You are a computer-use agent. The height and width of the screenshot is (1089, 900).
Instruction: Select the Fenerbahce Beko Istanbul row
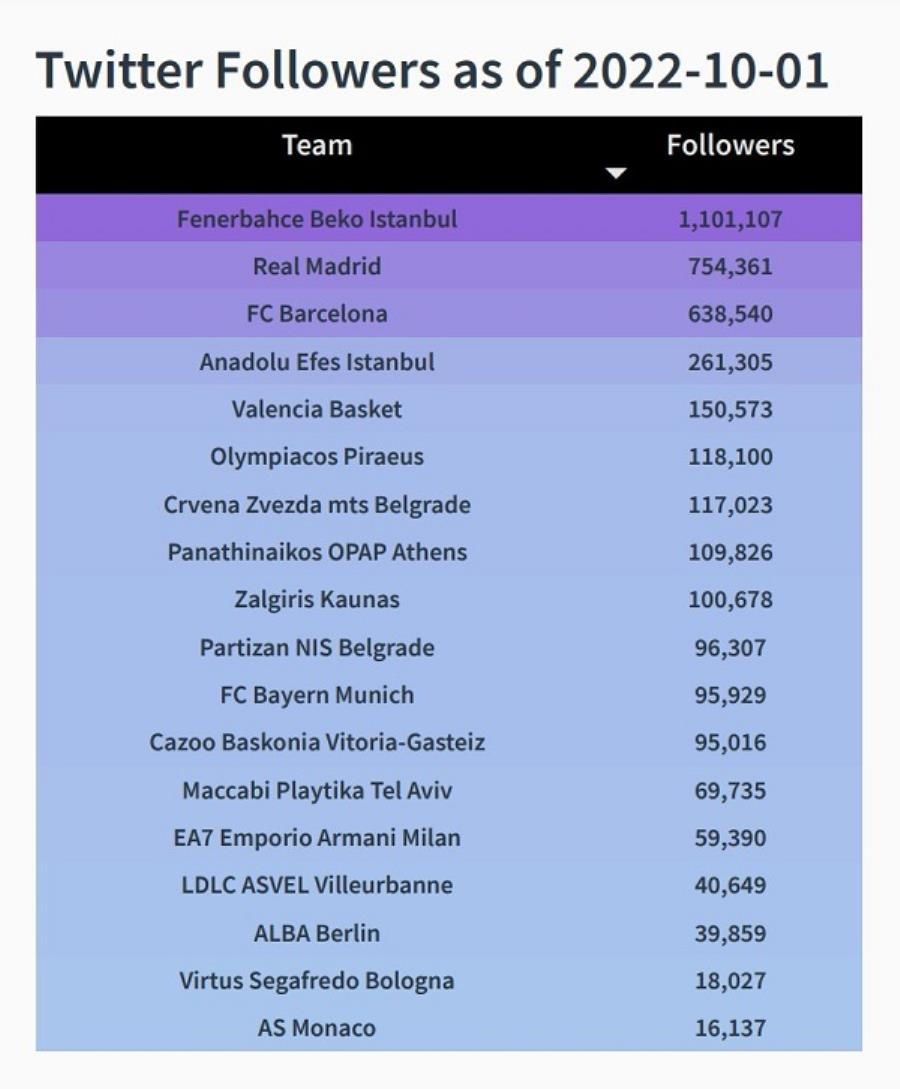tap(449, 219)
